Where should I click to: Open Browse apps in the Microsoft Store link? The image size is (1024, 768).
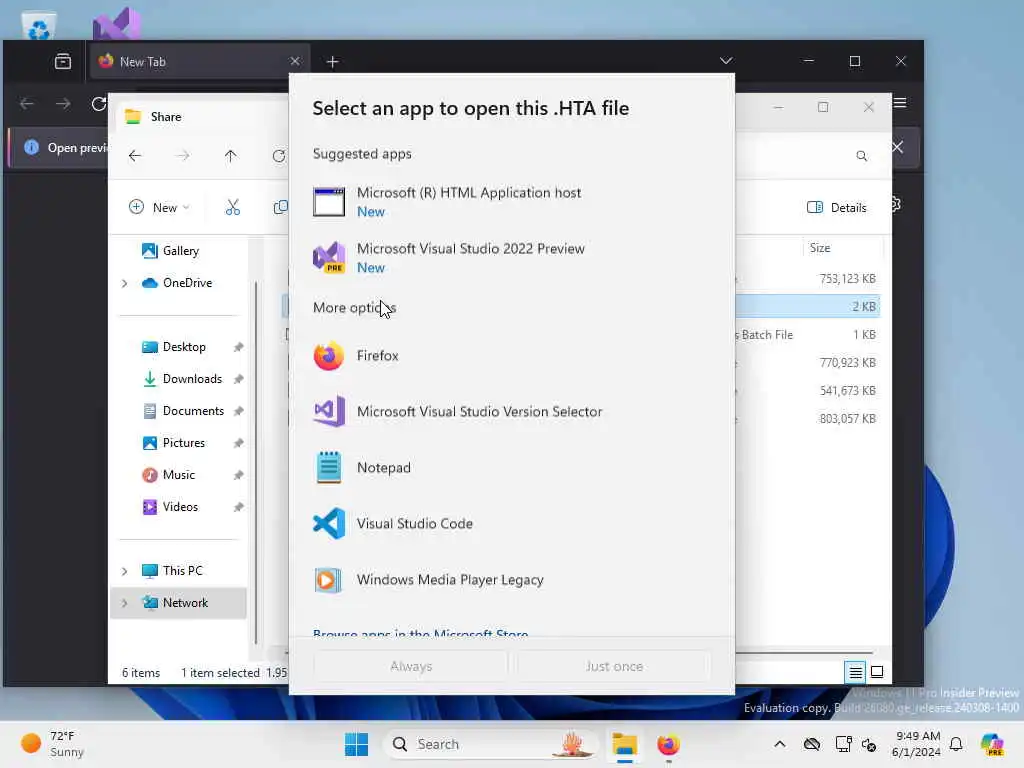coord(421,633)
